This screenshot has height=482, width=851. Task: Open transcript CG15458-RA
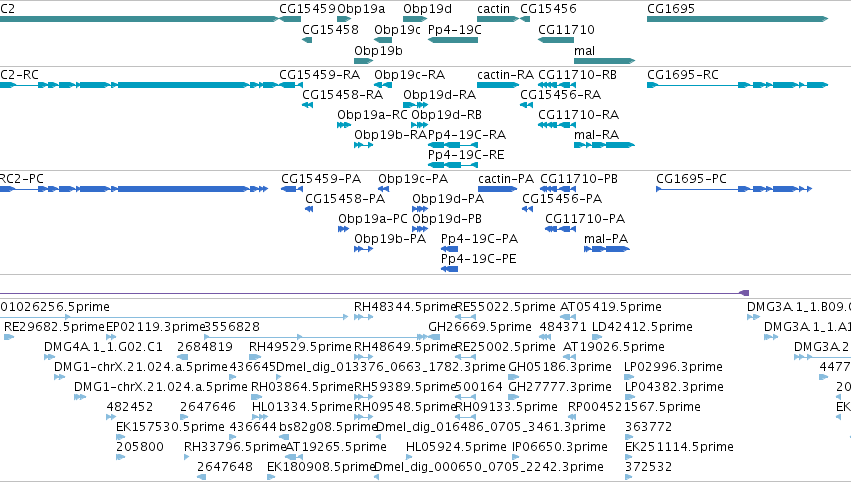[x=307, y=105]
